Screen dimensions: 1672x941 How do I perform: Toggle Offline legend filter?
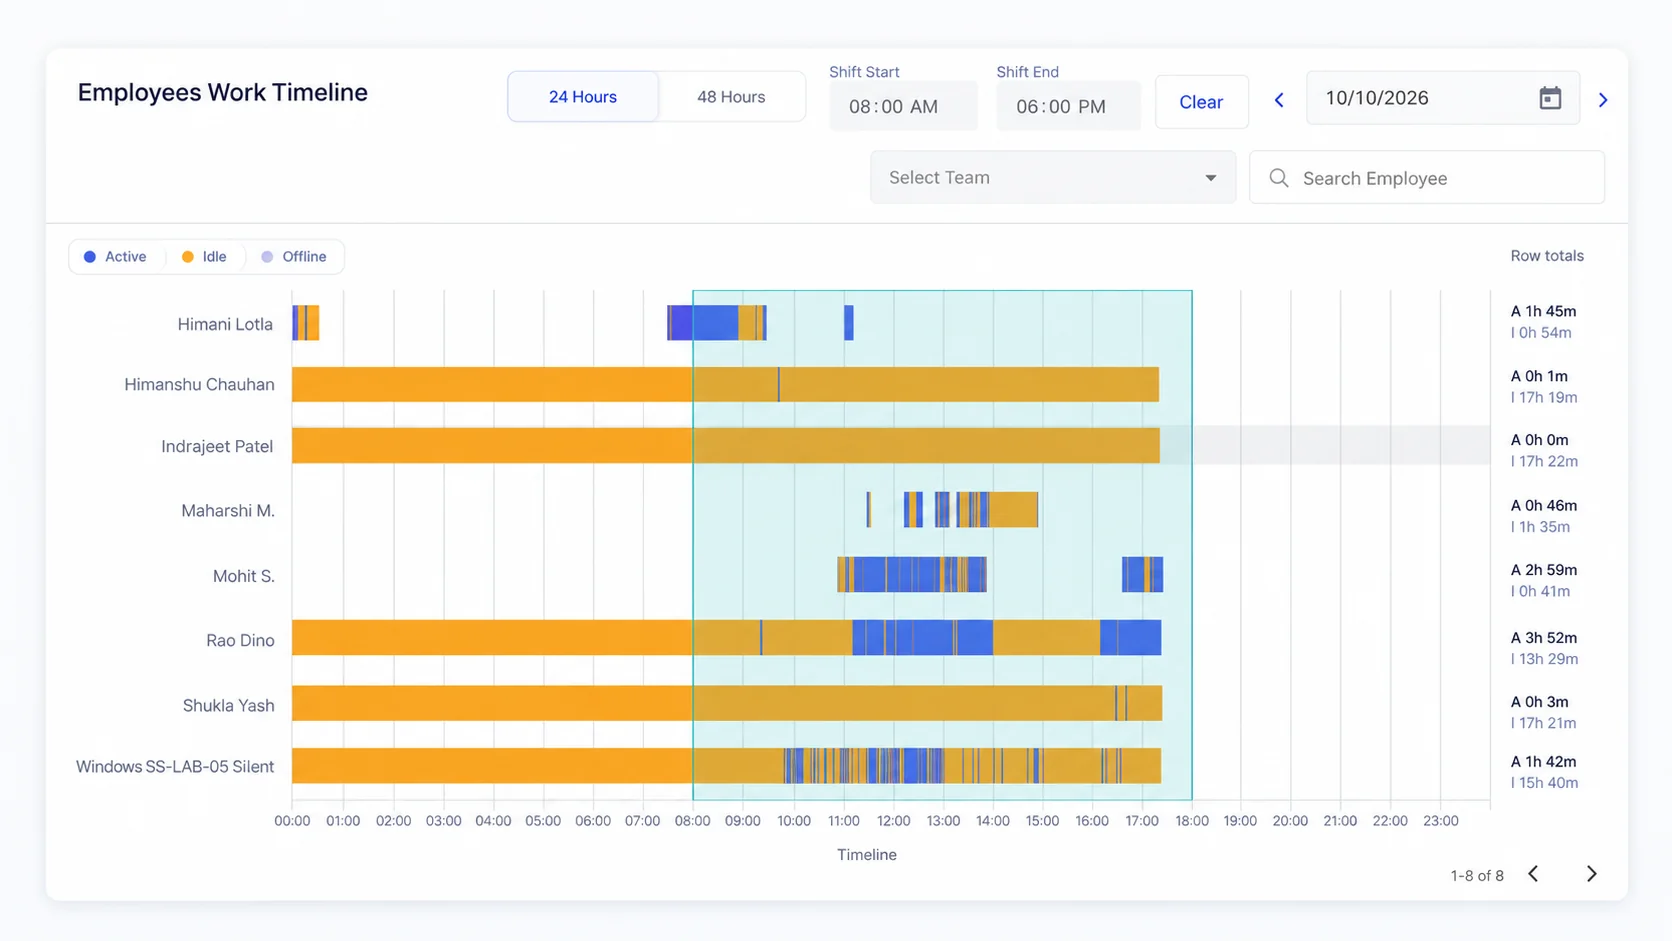tap(294, 257)
